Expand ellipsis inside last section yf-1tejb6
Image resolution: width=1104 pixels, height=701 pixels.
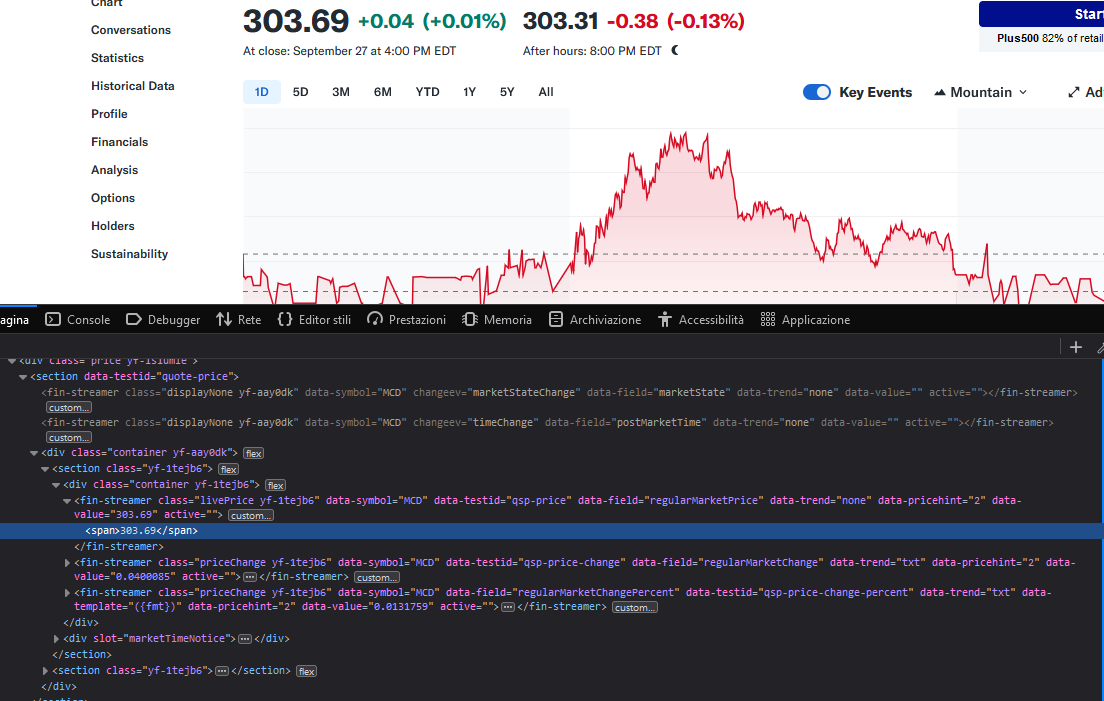221,671
